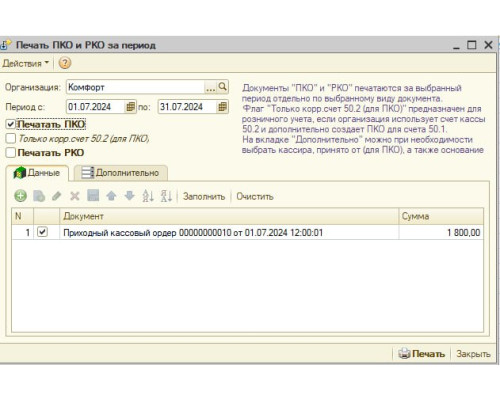The height and width of the screenshot is (400, 500).
Task: Switch to the Дополнительно tab
Action: tap(121, 173)
